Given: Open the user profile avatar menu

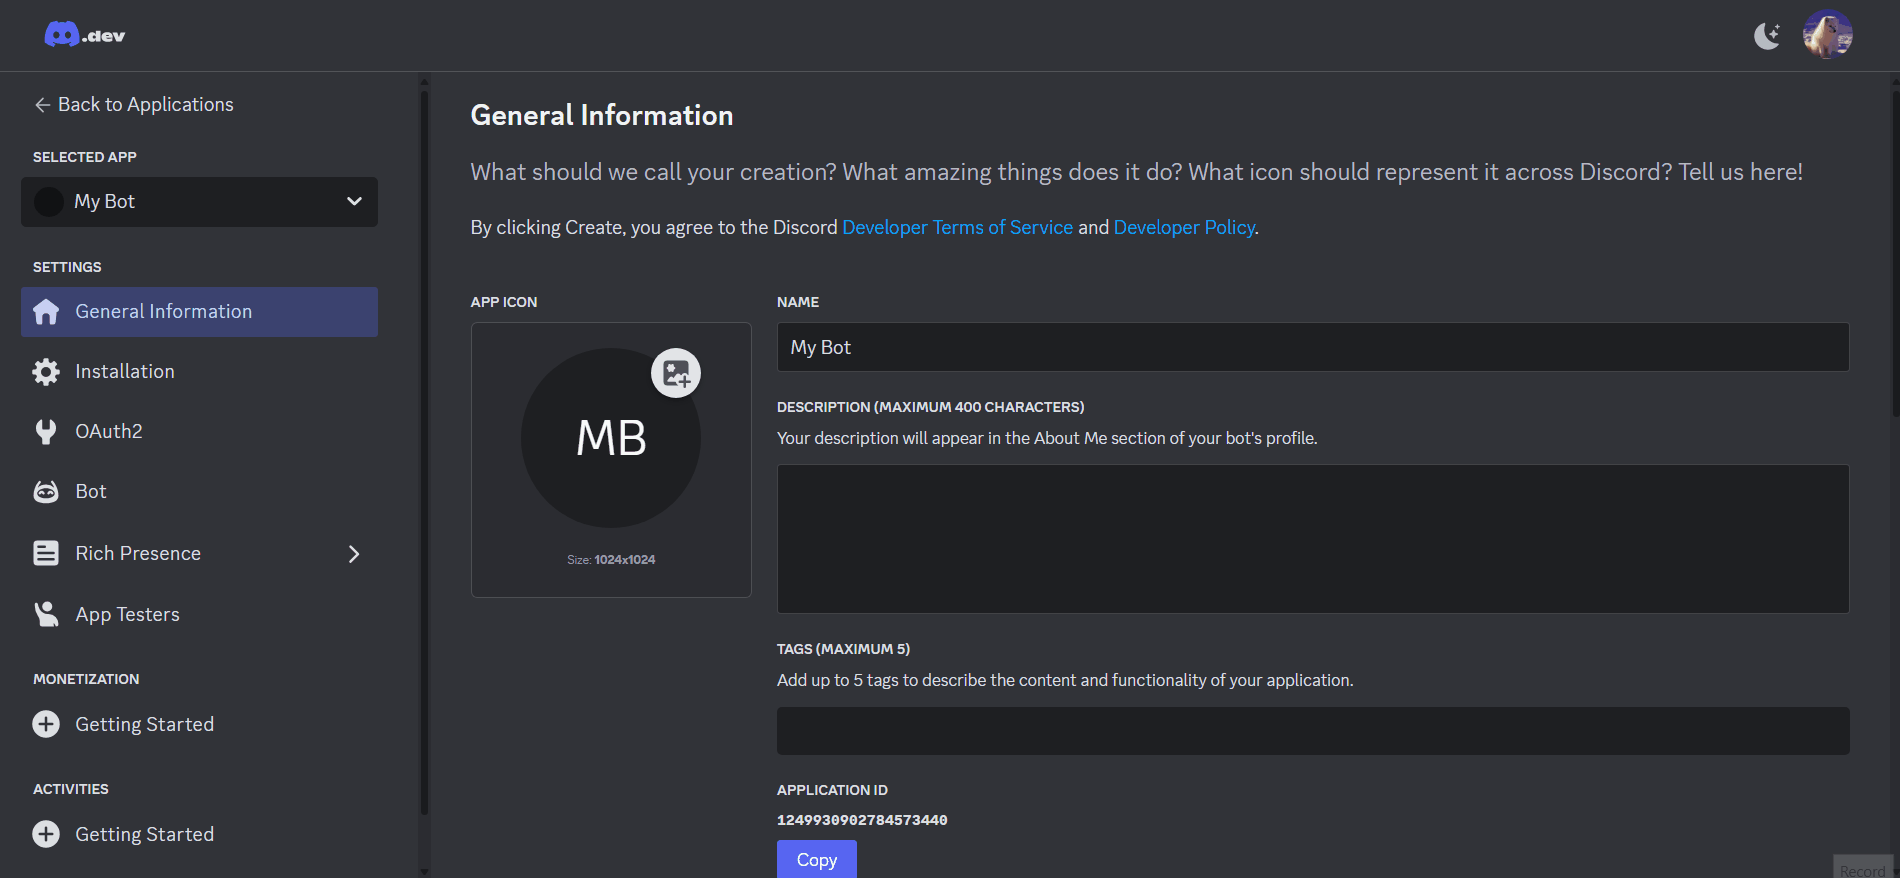Looking at the screenshot, I should point(1827,35).
